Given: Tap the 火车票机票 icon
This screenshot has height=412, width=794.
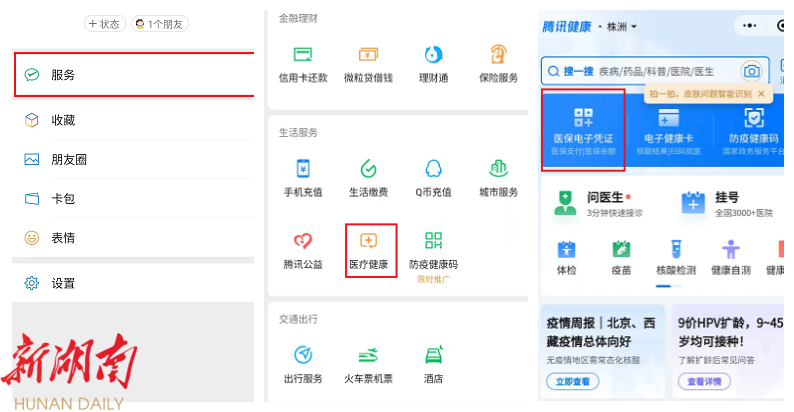Looking at the screenshot, I should (368, 363).
